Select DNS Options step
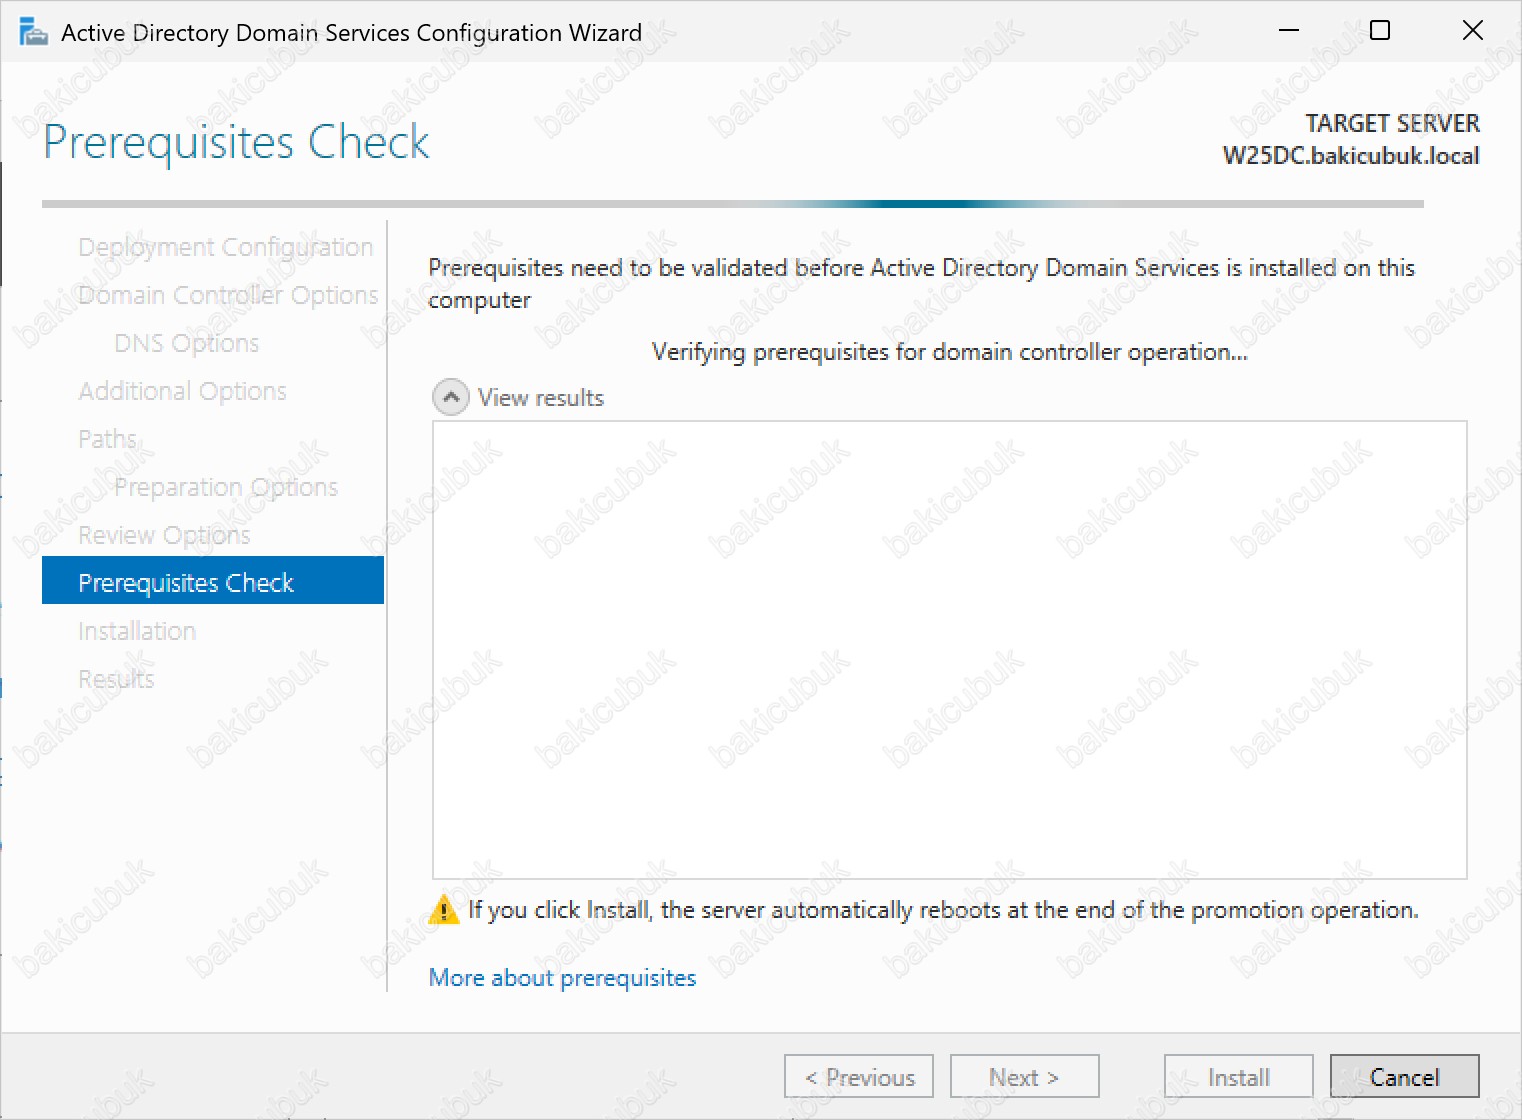The image size is (1522, 1120). [187, 343]
